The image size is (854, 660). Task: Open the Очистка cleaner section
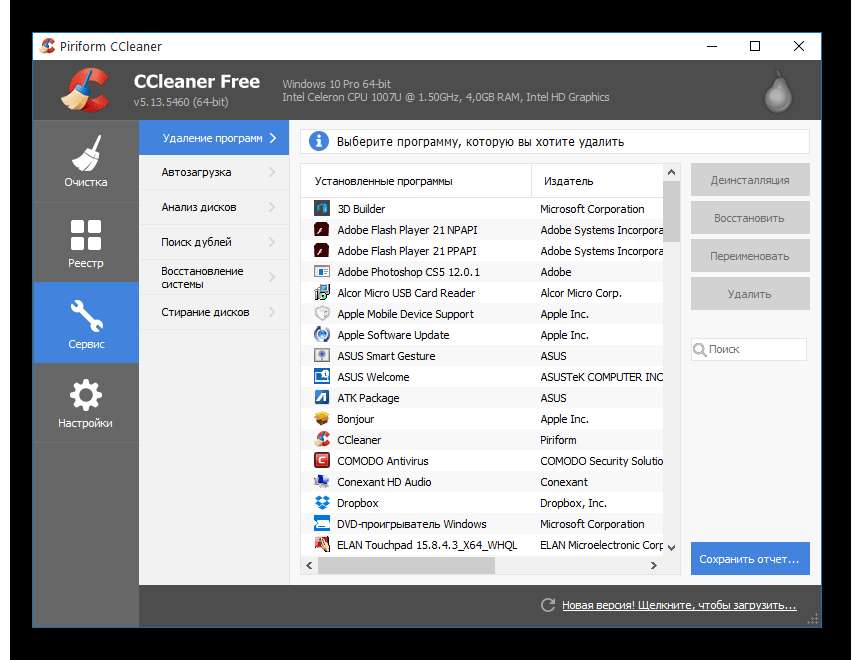(x=86, y=161)
